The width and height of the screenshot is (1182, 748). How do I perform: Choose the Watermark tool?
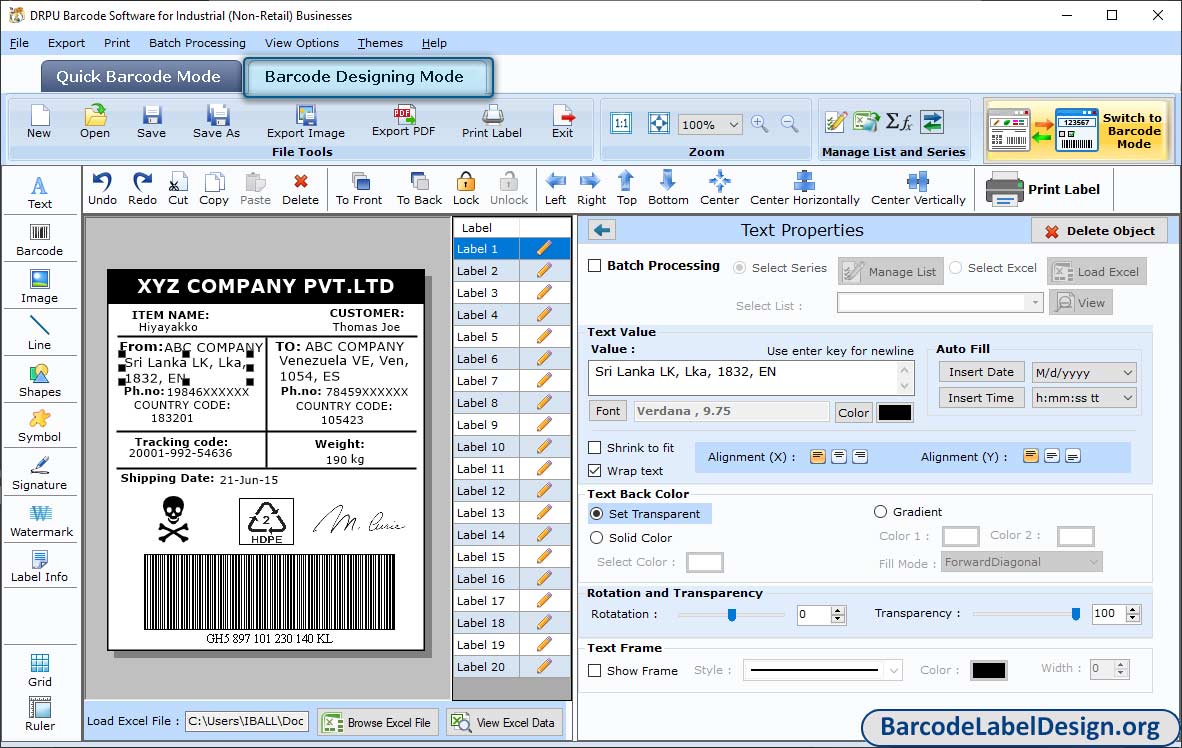point(41,520)
